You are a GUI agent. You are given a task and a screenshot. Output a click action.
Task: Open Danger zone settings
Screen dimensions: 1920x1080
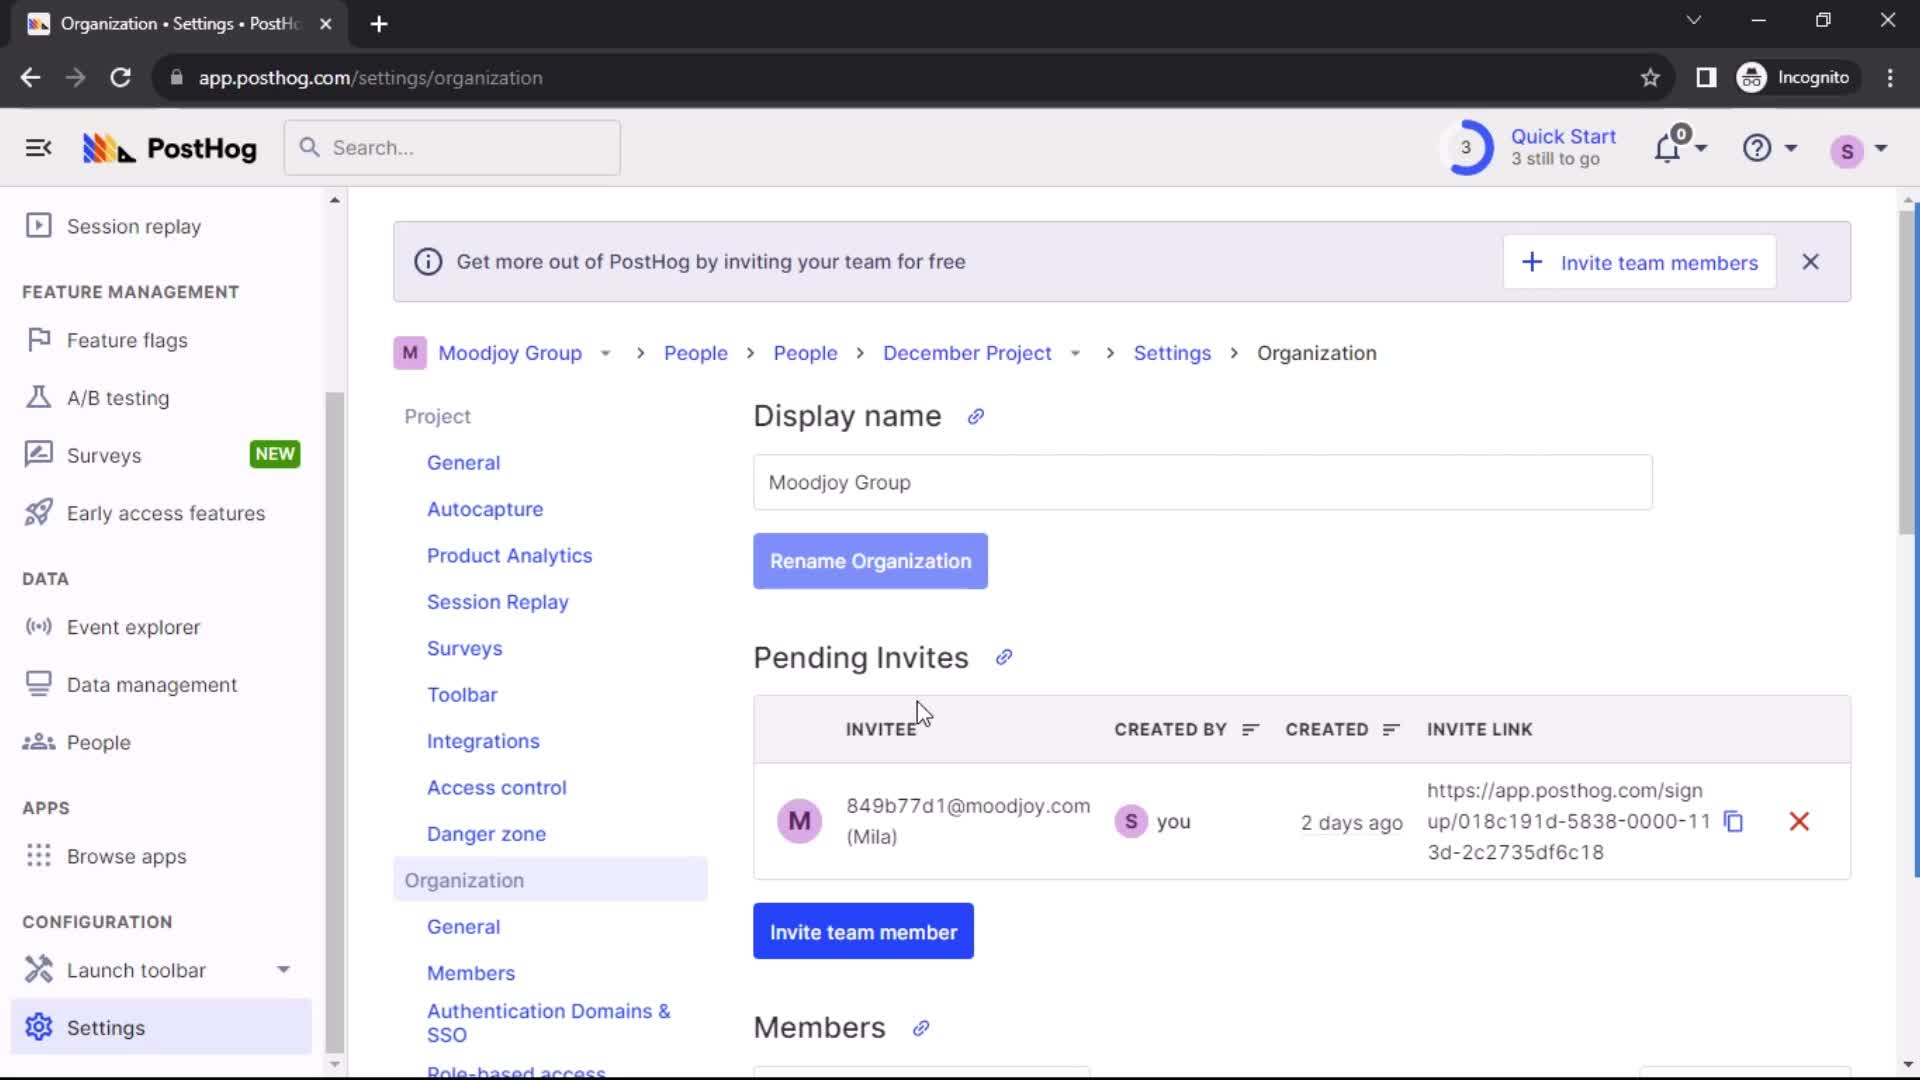(486, 834)
